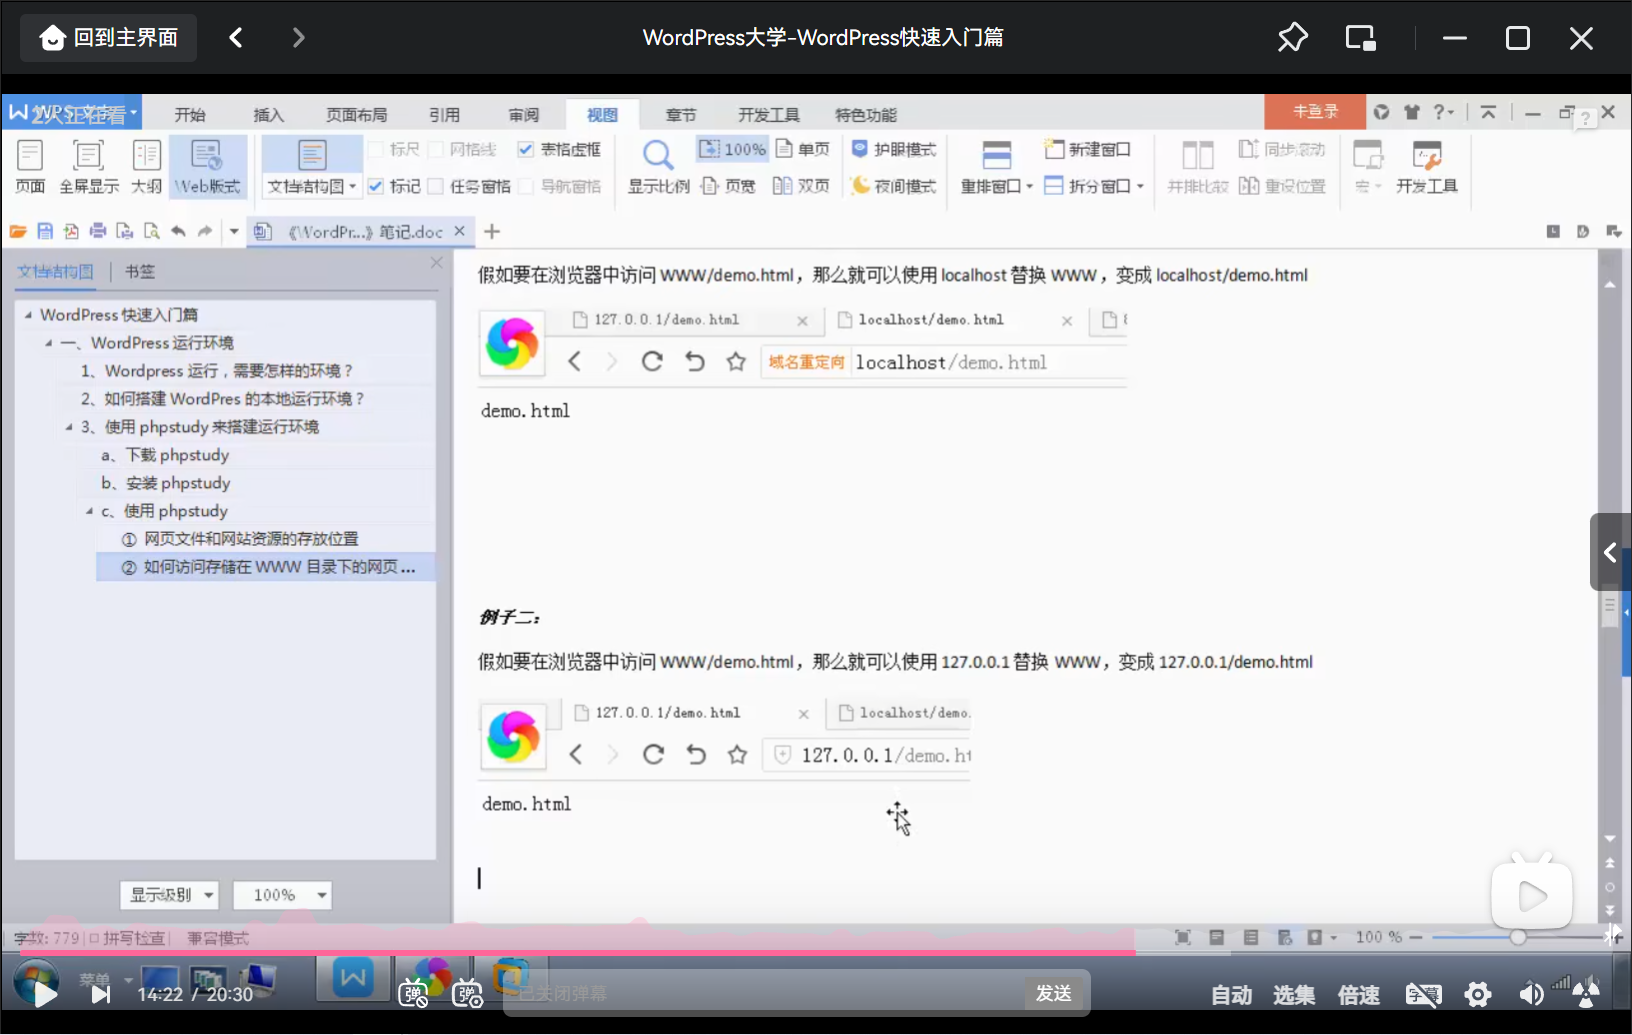
Task: Select outline item ① 网页文件和网站资源的存放位置
Action: 240,539
